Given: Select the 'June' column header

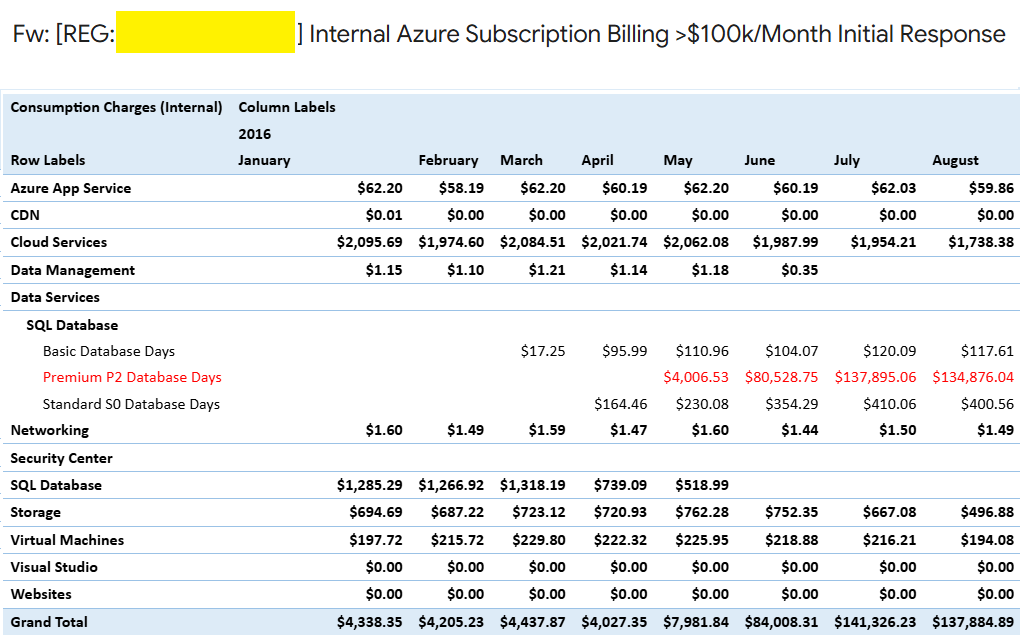Looking at the screenshot, I should tap(759, 160).
